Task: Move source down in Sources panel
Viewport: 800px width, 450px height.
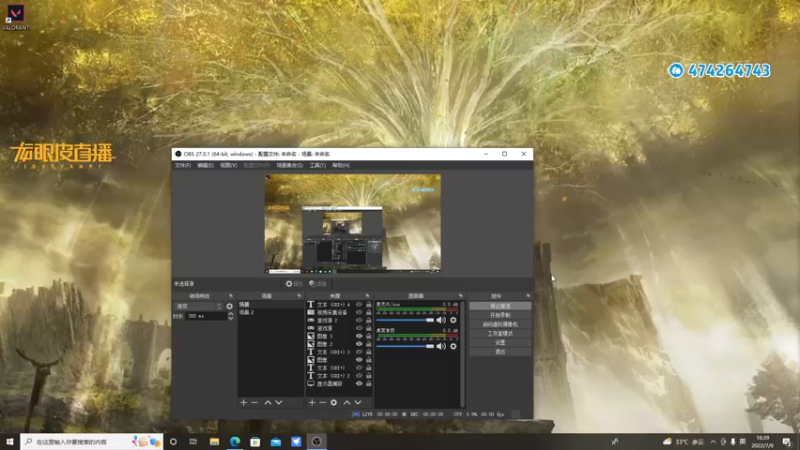Action: [x=358, y=403]
